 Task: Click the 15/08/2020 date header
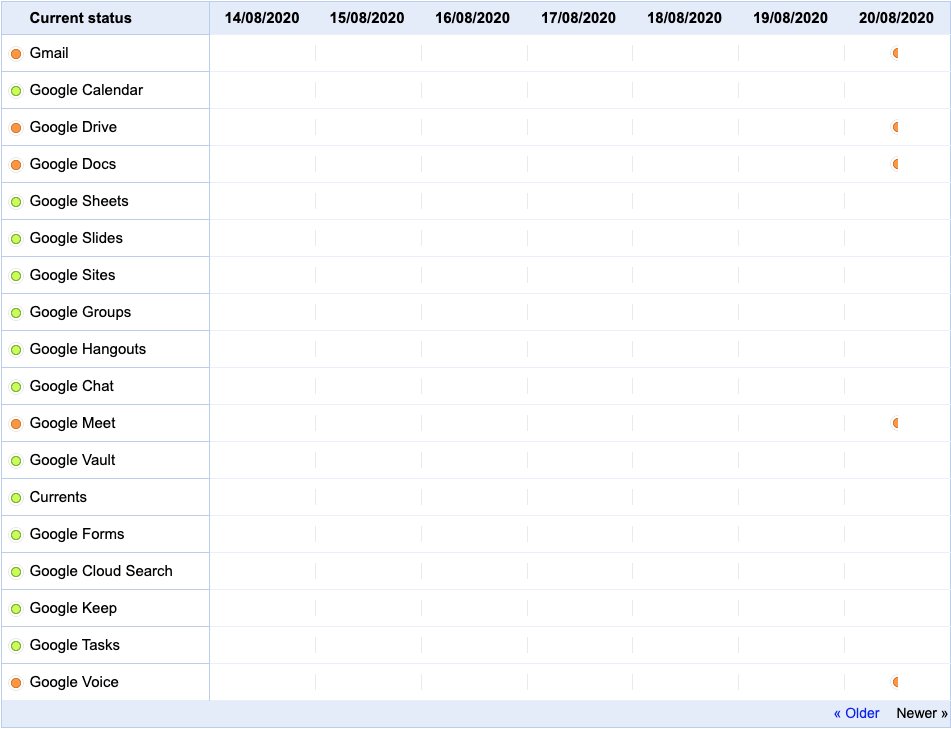coord(367,18)
